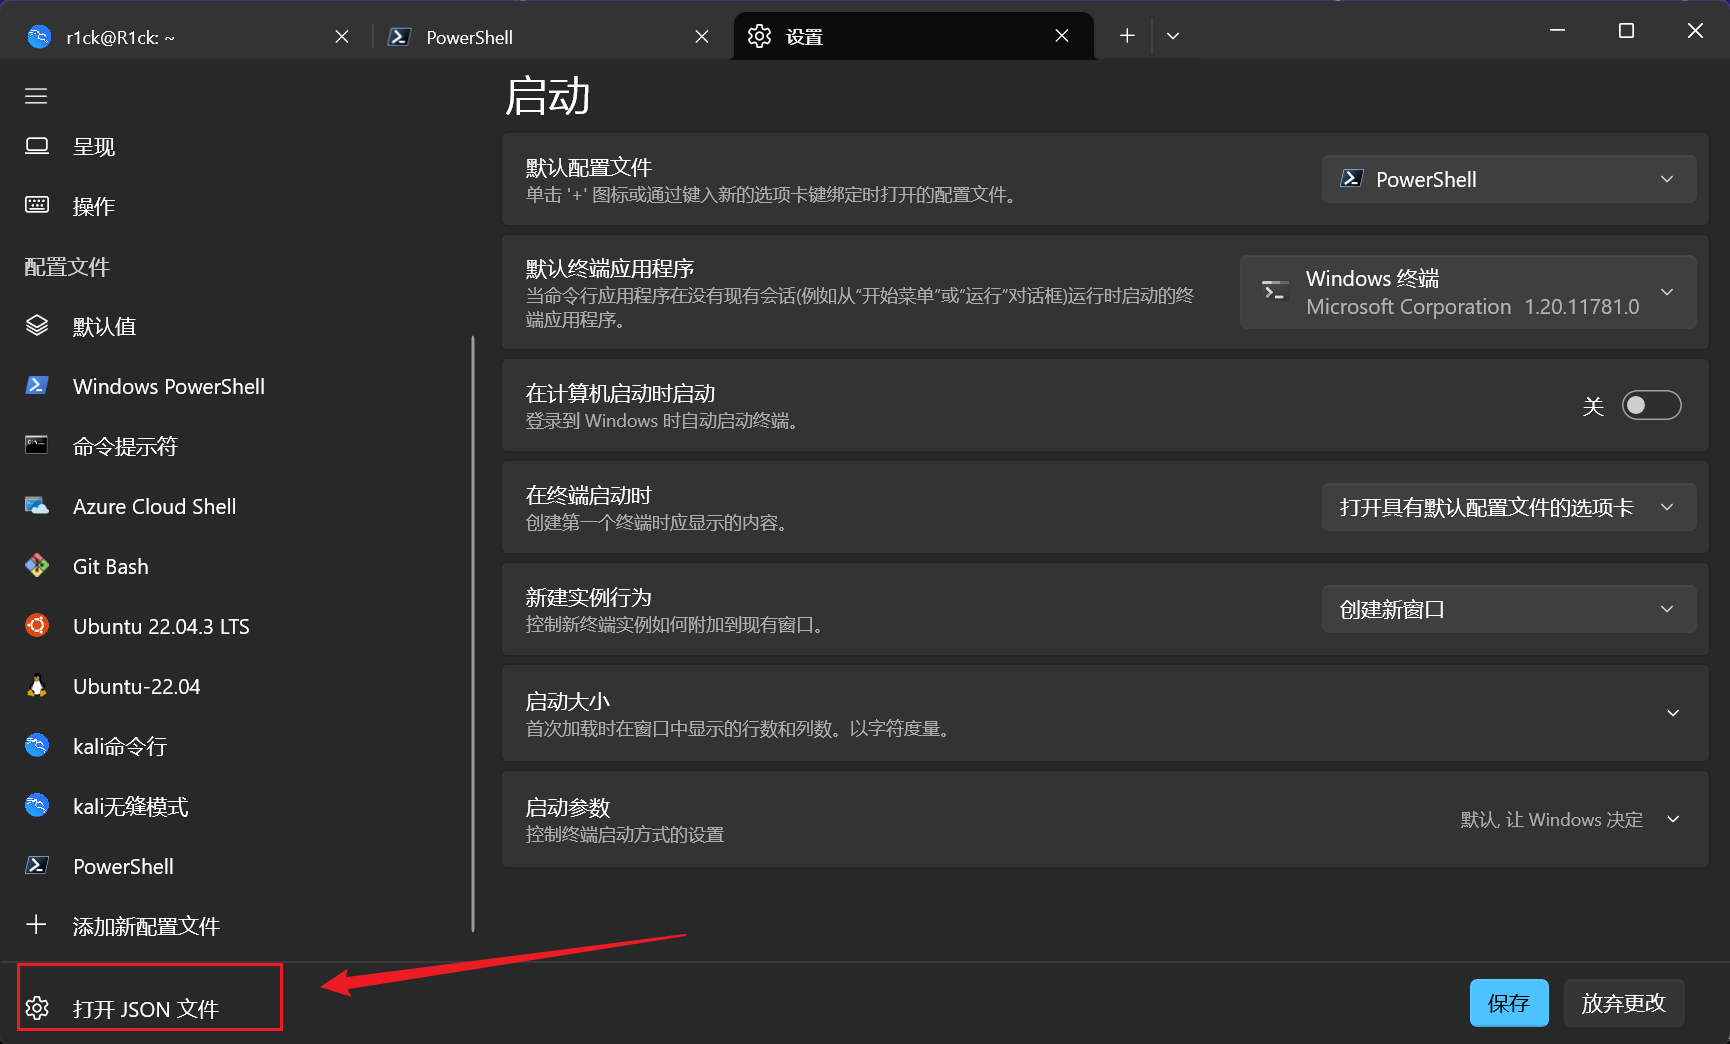Click the Ubuntu-22.04 penguin icon
The height and width of the screenshot is (1044, 1730).
click(x=37, y=686)
